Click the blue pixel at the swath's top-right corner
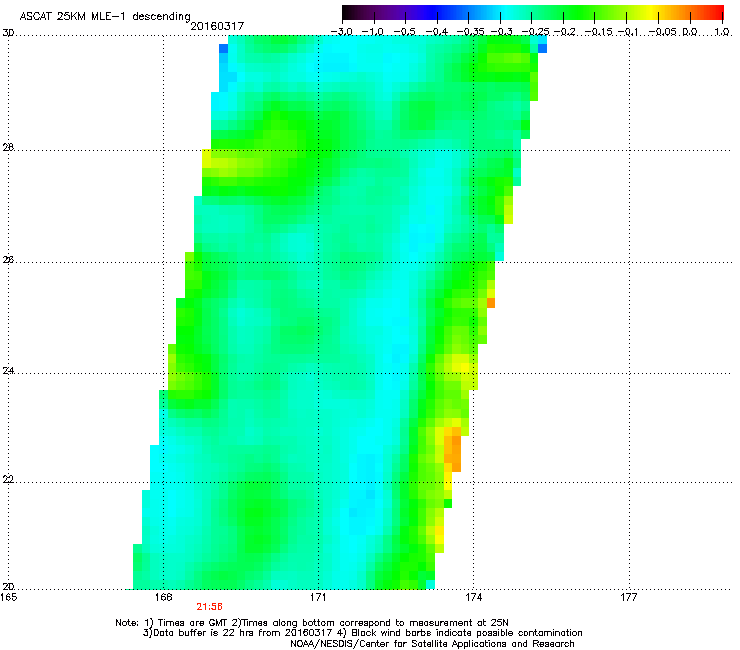740x650 pixels. click(x=542, y=48)
